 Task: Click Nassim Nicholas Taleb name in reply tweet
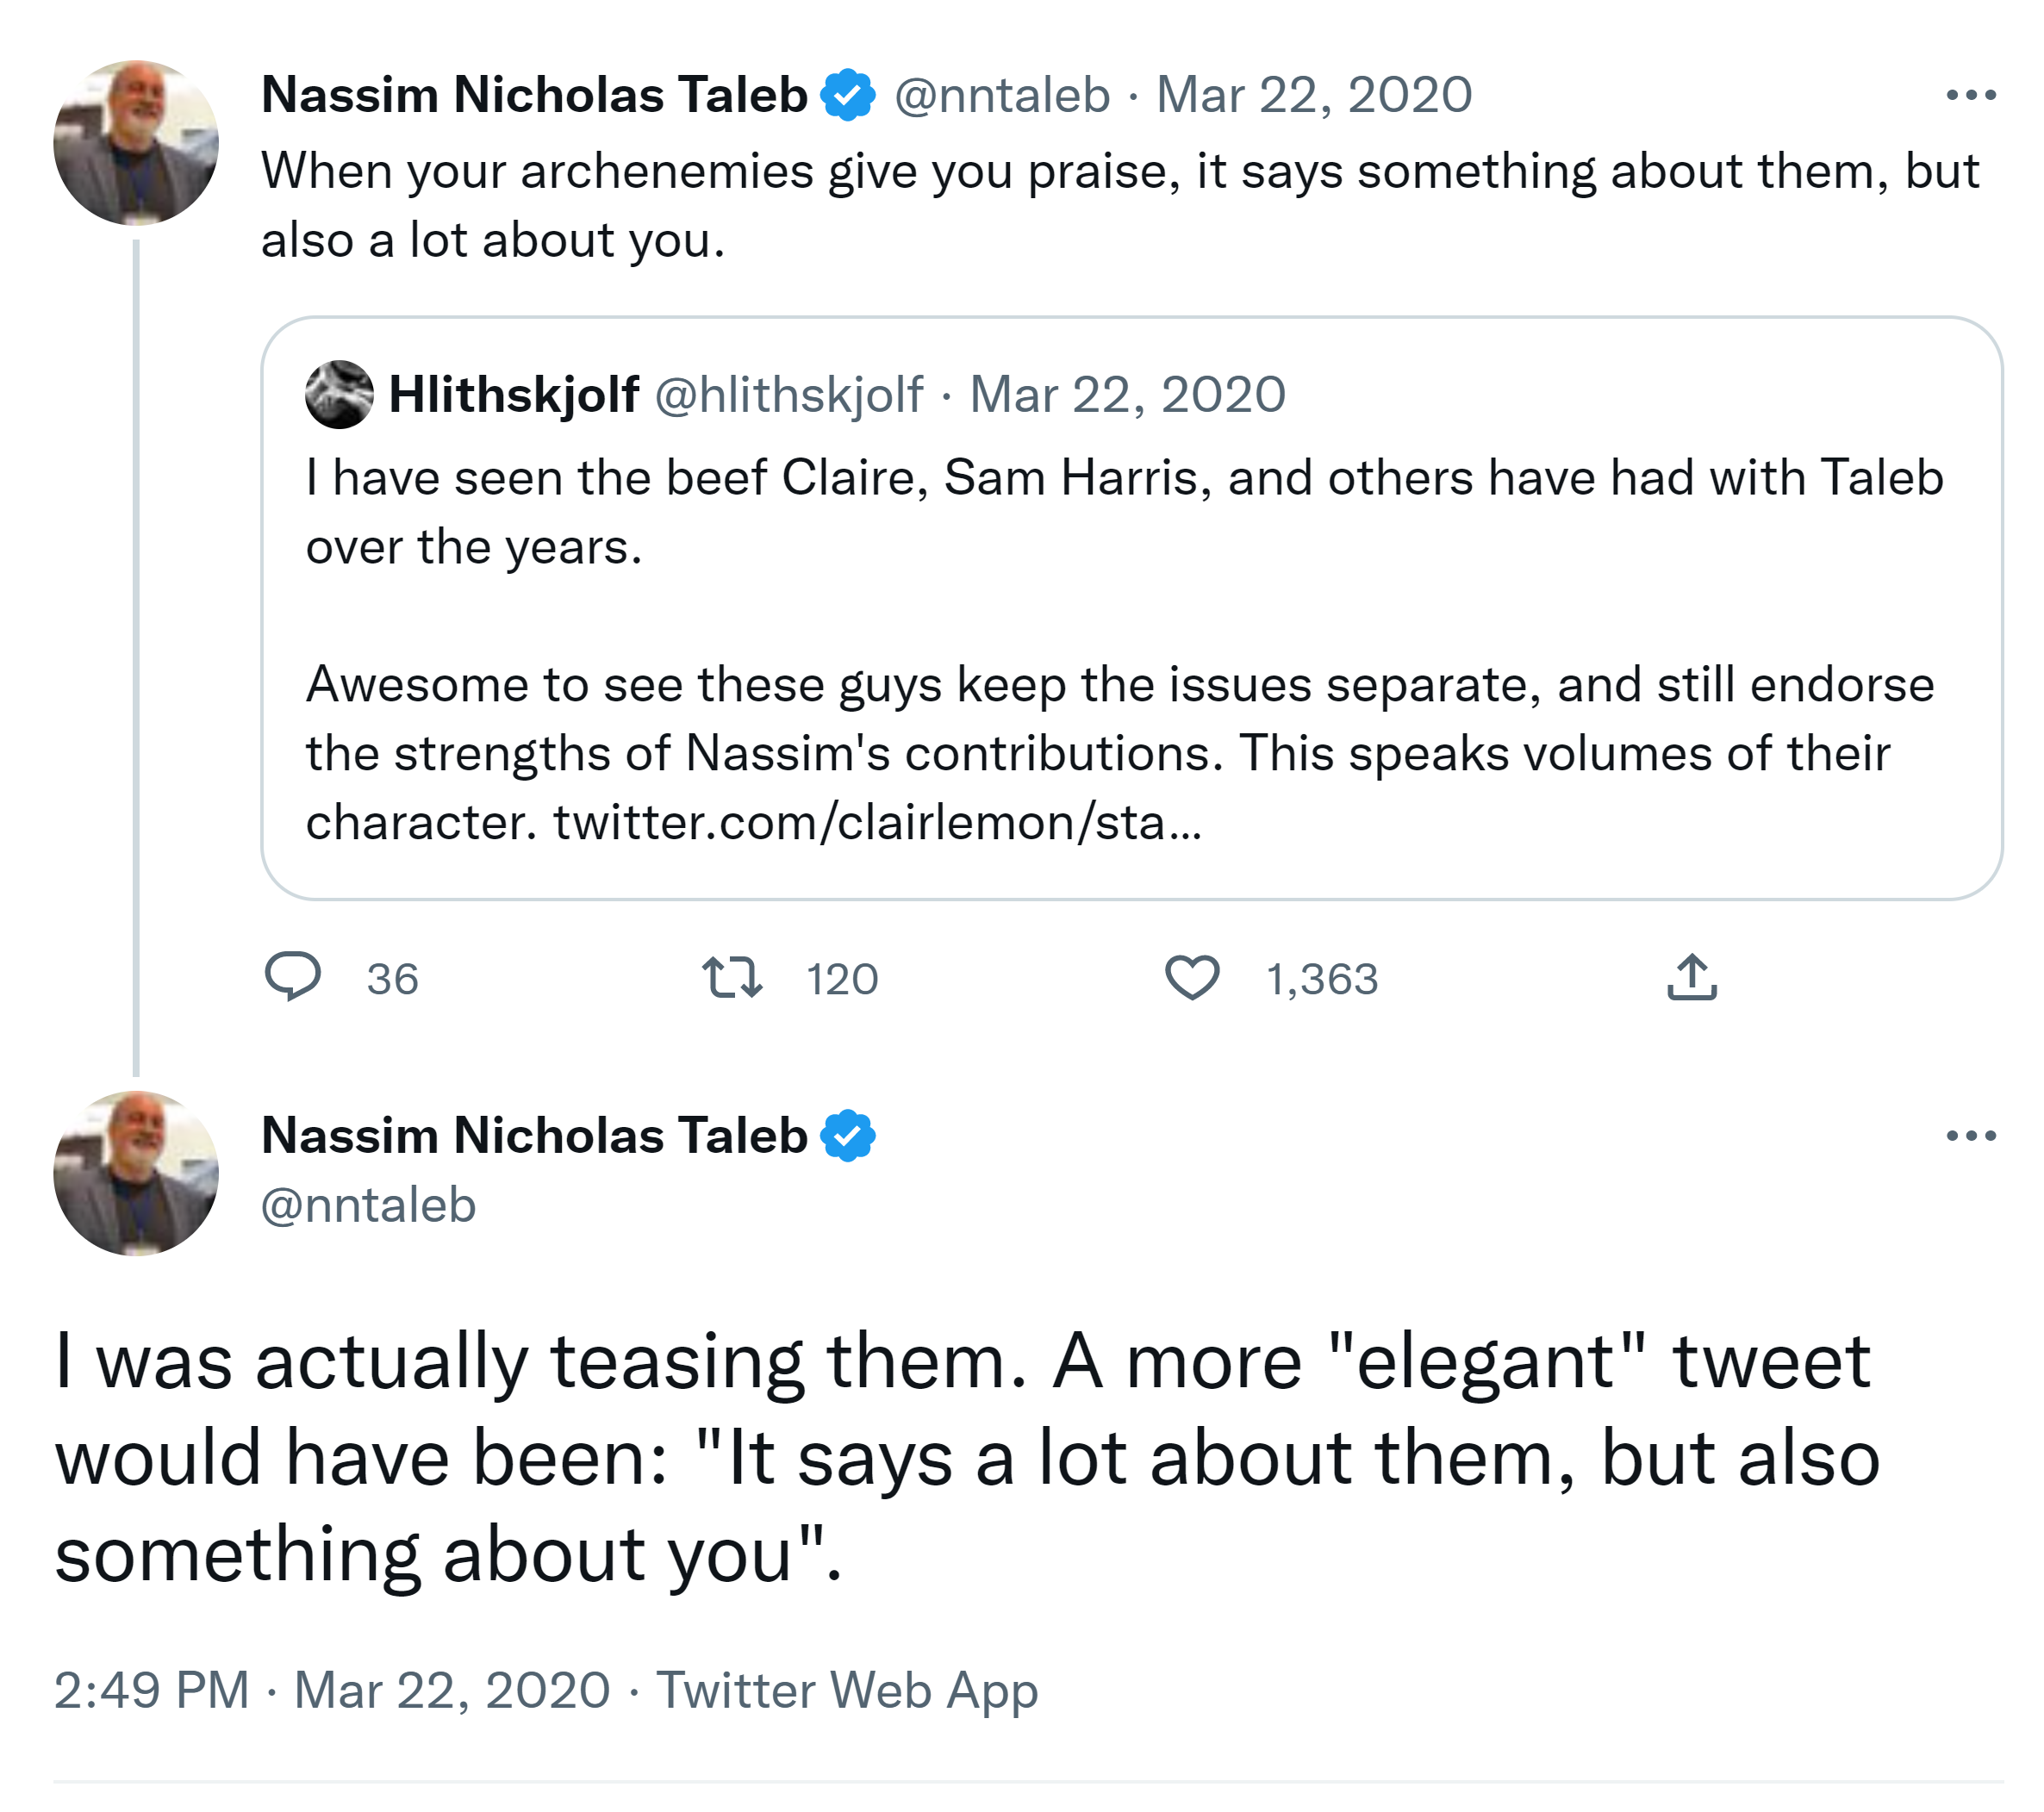[x=534, y=1136]
